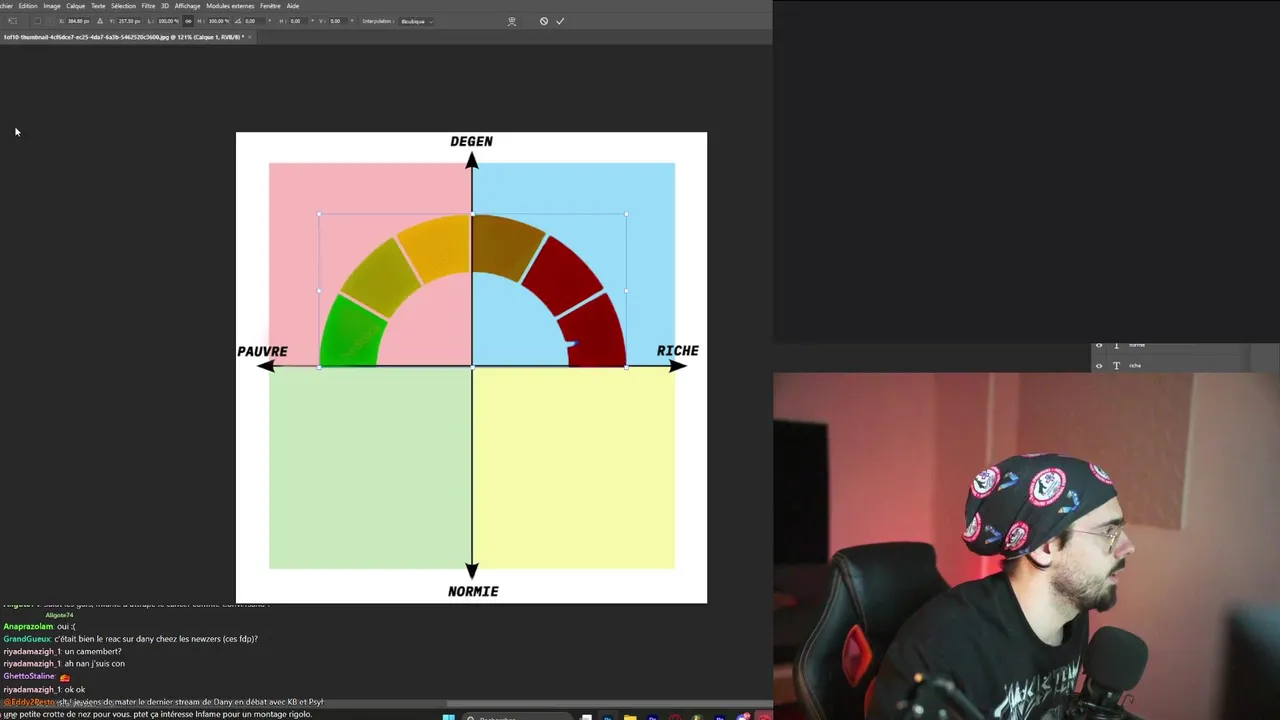This screenshot has height=720, width=1280.
Task: Commit the transform with the checkmark icon
Action: pos(560,21)
